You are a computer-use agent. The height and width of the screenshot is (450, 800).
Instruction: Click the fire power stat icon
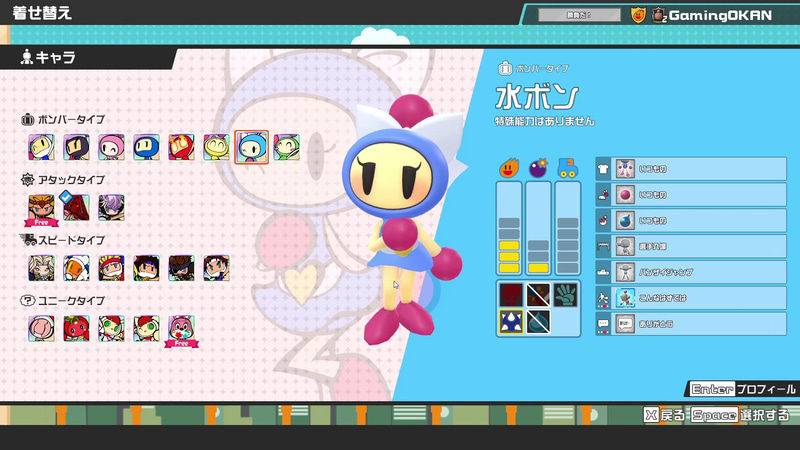(x=509, y=168)
